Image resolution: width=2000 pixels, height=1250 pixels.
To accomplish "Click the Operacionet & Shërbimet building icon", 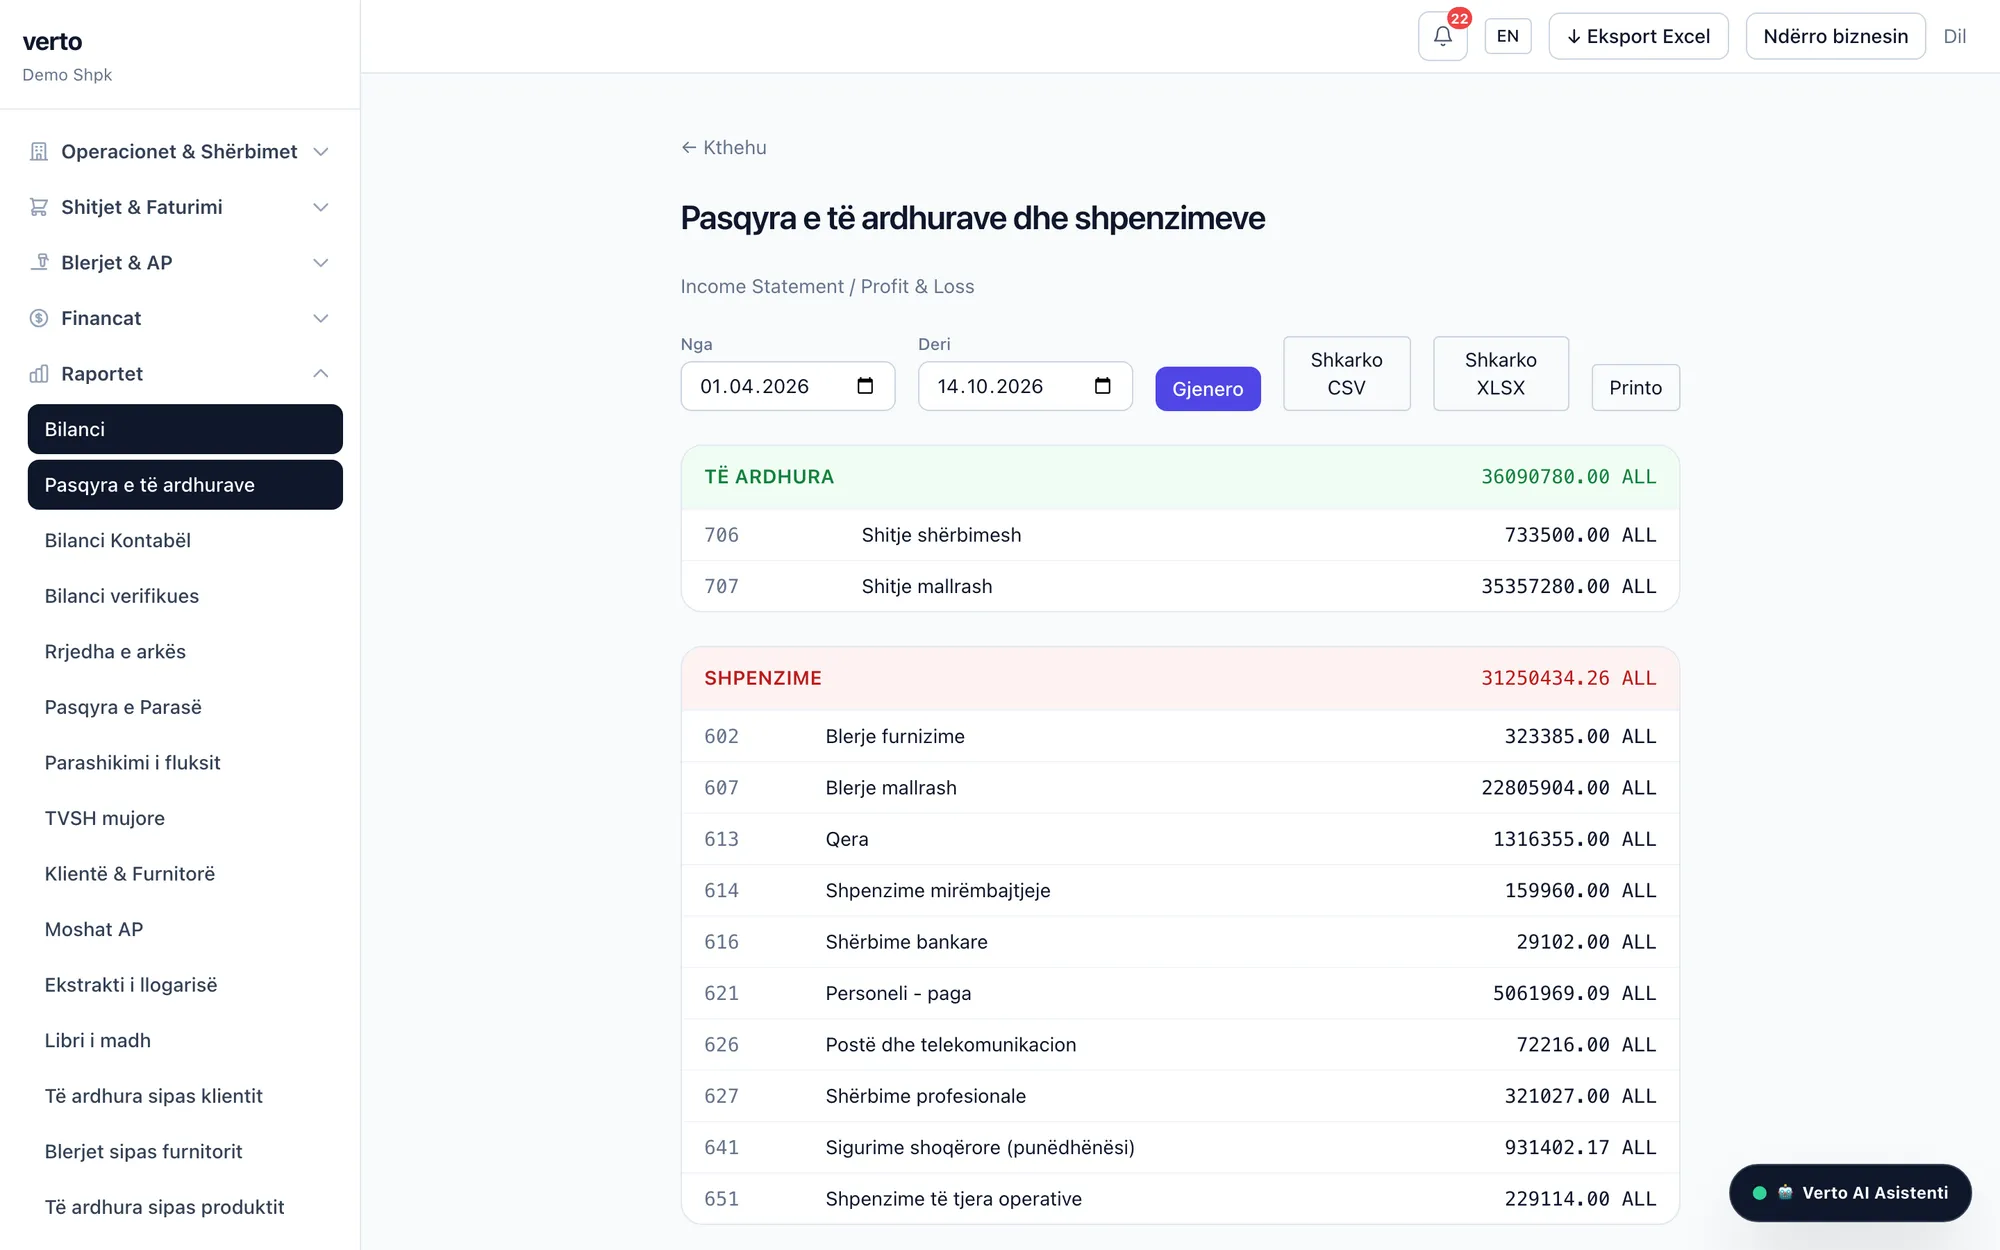I will [x=39, y=152].
